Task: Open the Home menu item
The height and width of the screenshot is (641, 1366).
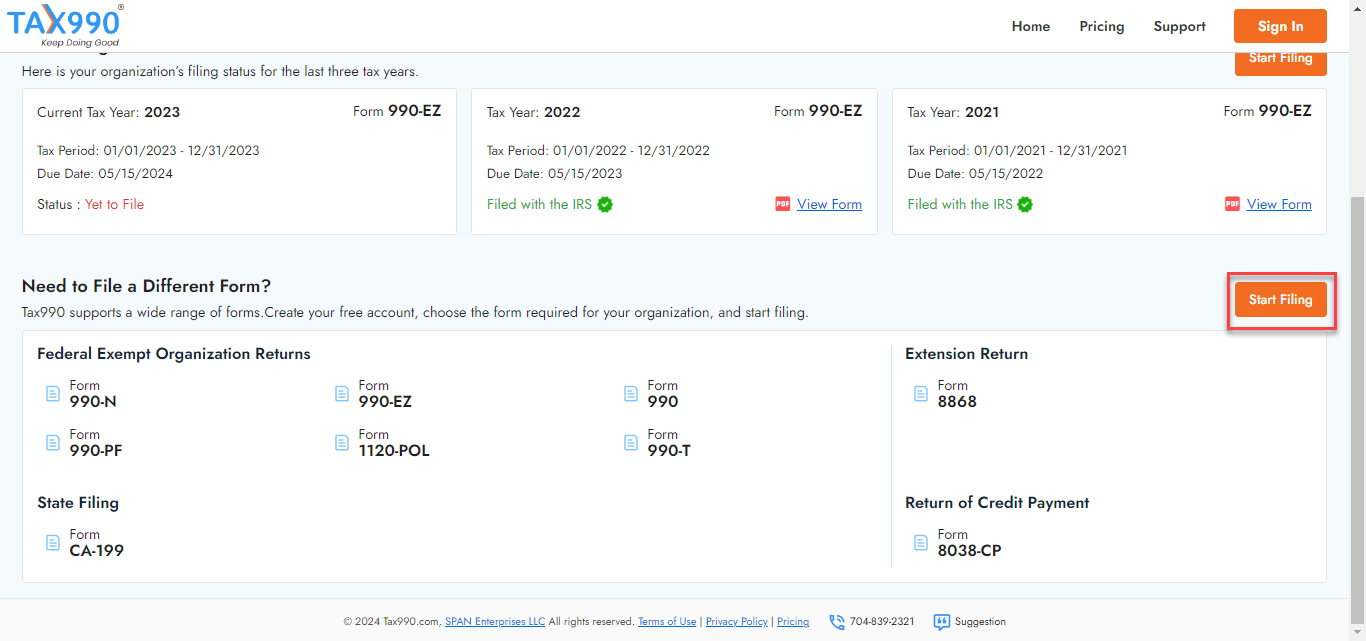Action: [1031, 26]
